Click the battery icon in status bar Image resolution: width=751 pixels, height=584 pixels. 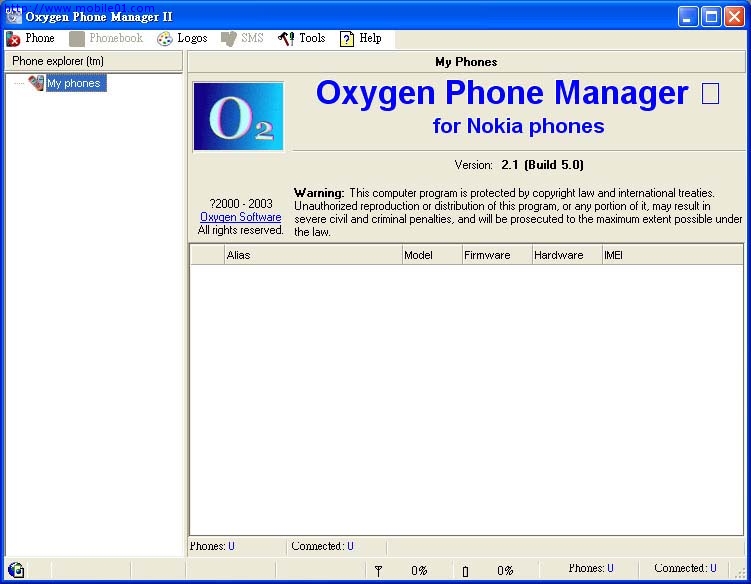coord(465,571)
